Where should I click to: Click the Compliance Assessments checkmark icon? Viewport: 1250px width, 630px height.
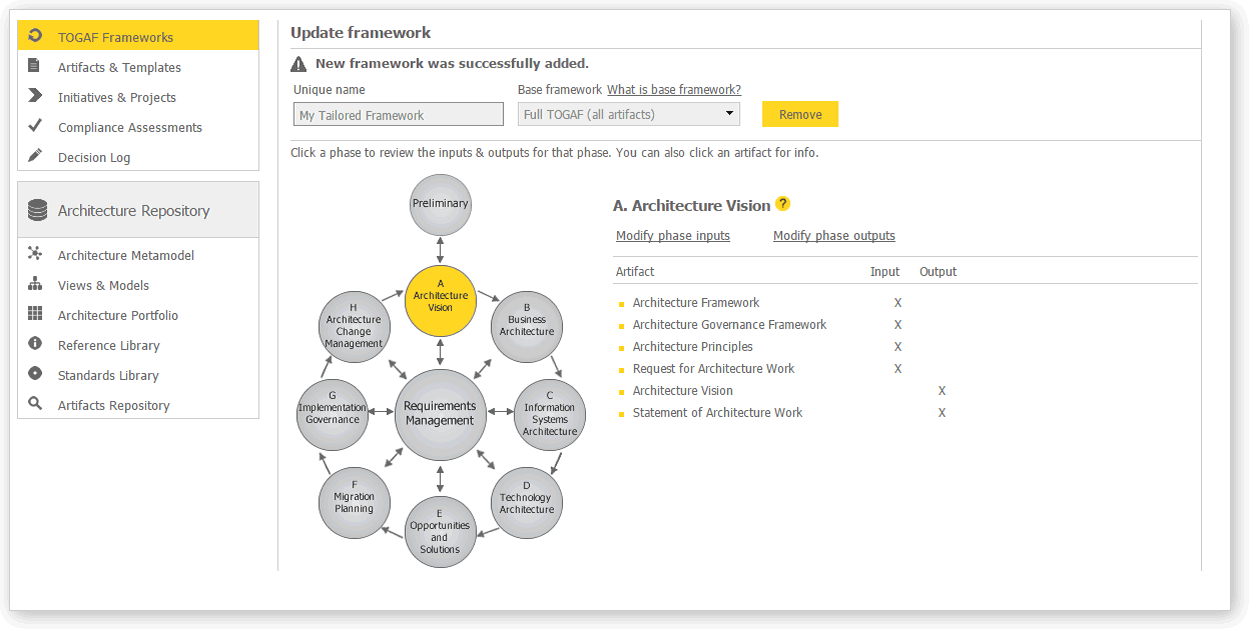click(35, 126)
